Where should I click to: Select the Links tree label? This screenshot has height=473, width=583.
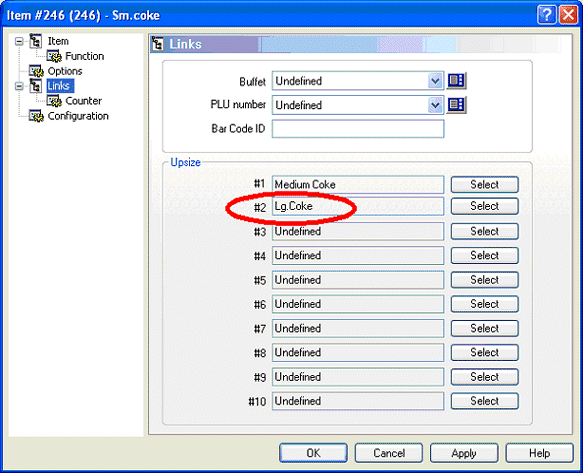tap(60, 86)
